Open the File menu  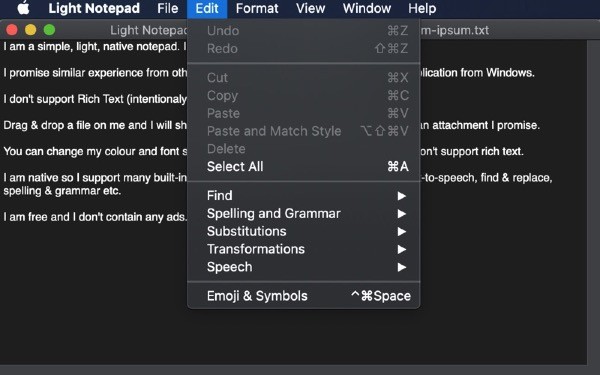tap(168, 8)
